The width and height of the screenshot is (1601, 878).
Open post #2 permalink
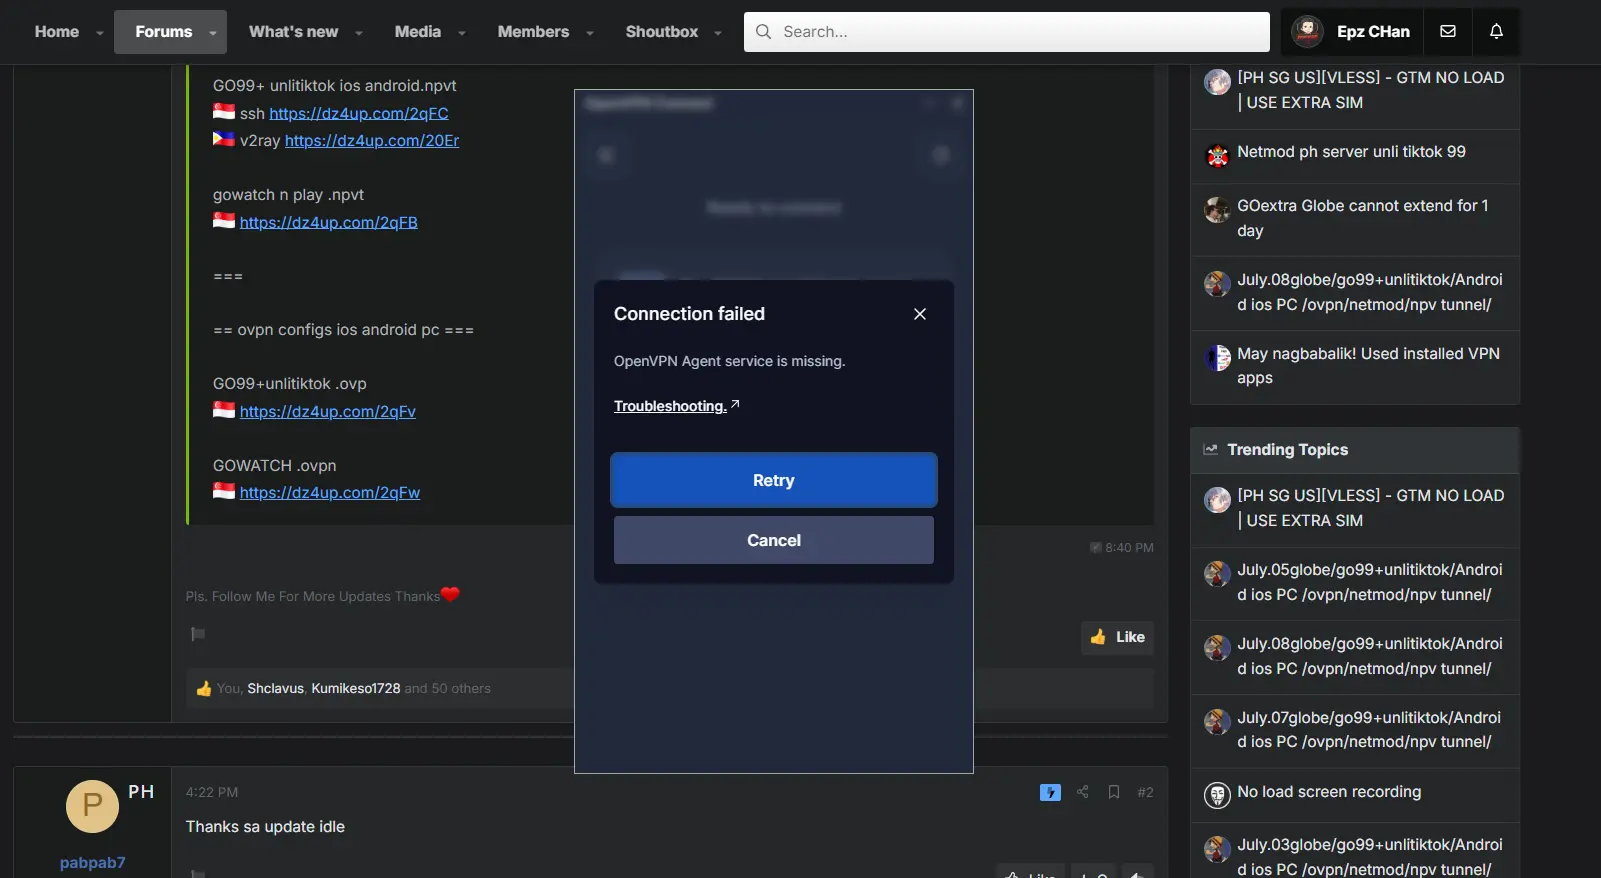(1145, 792)
